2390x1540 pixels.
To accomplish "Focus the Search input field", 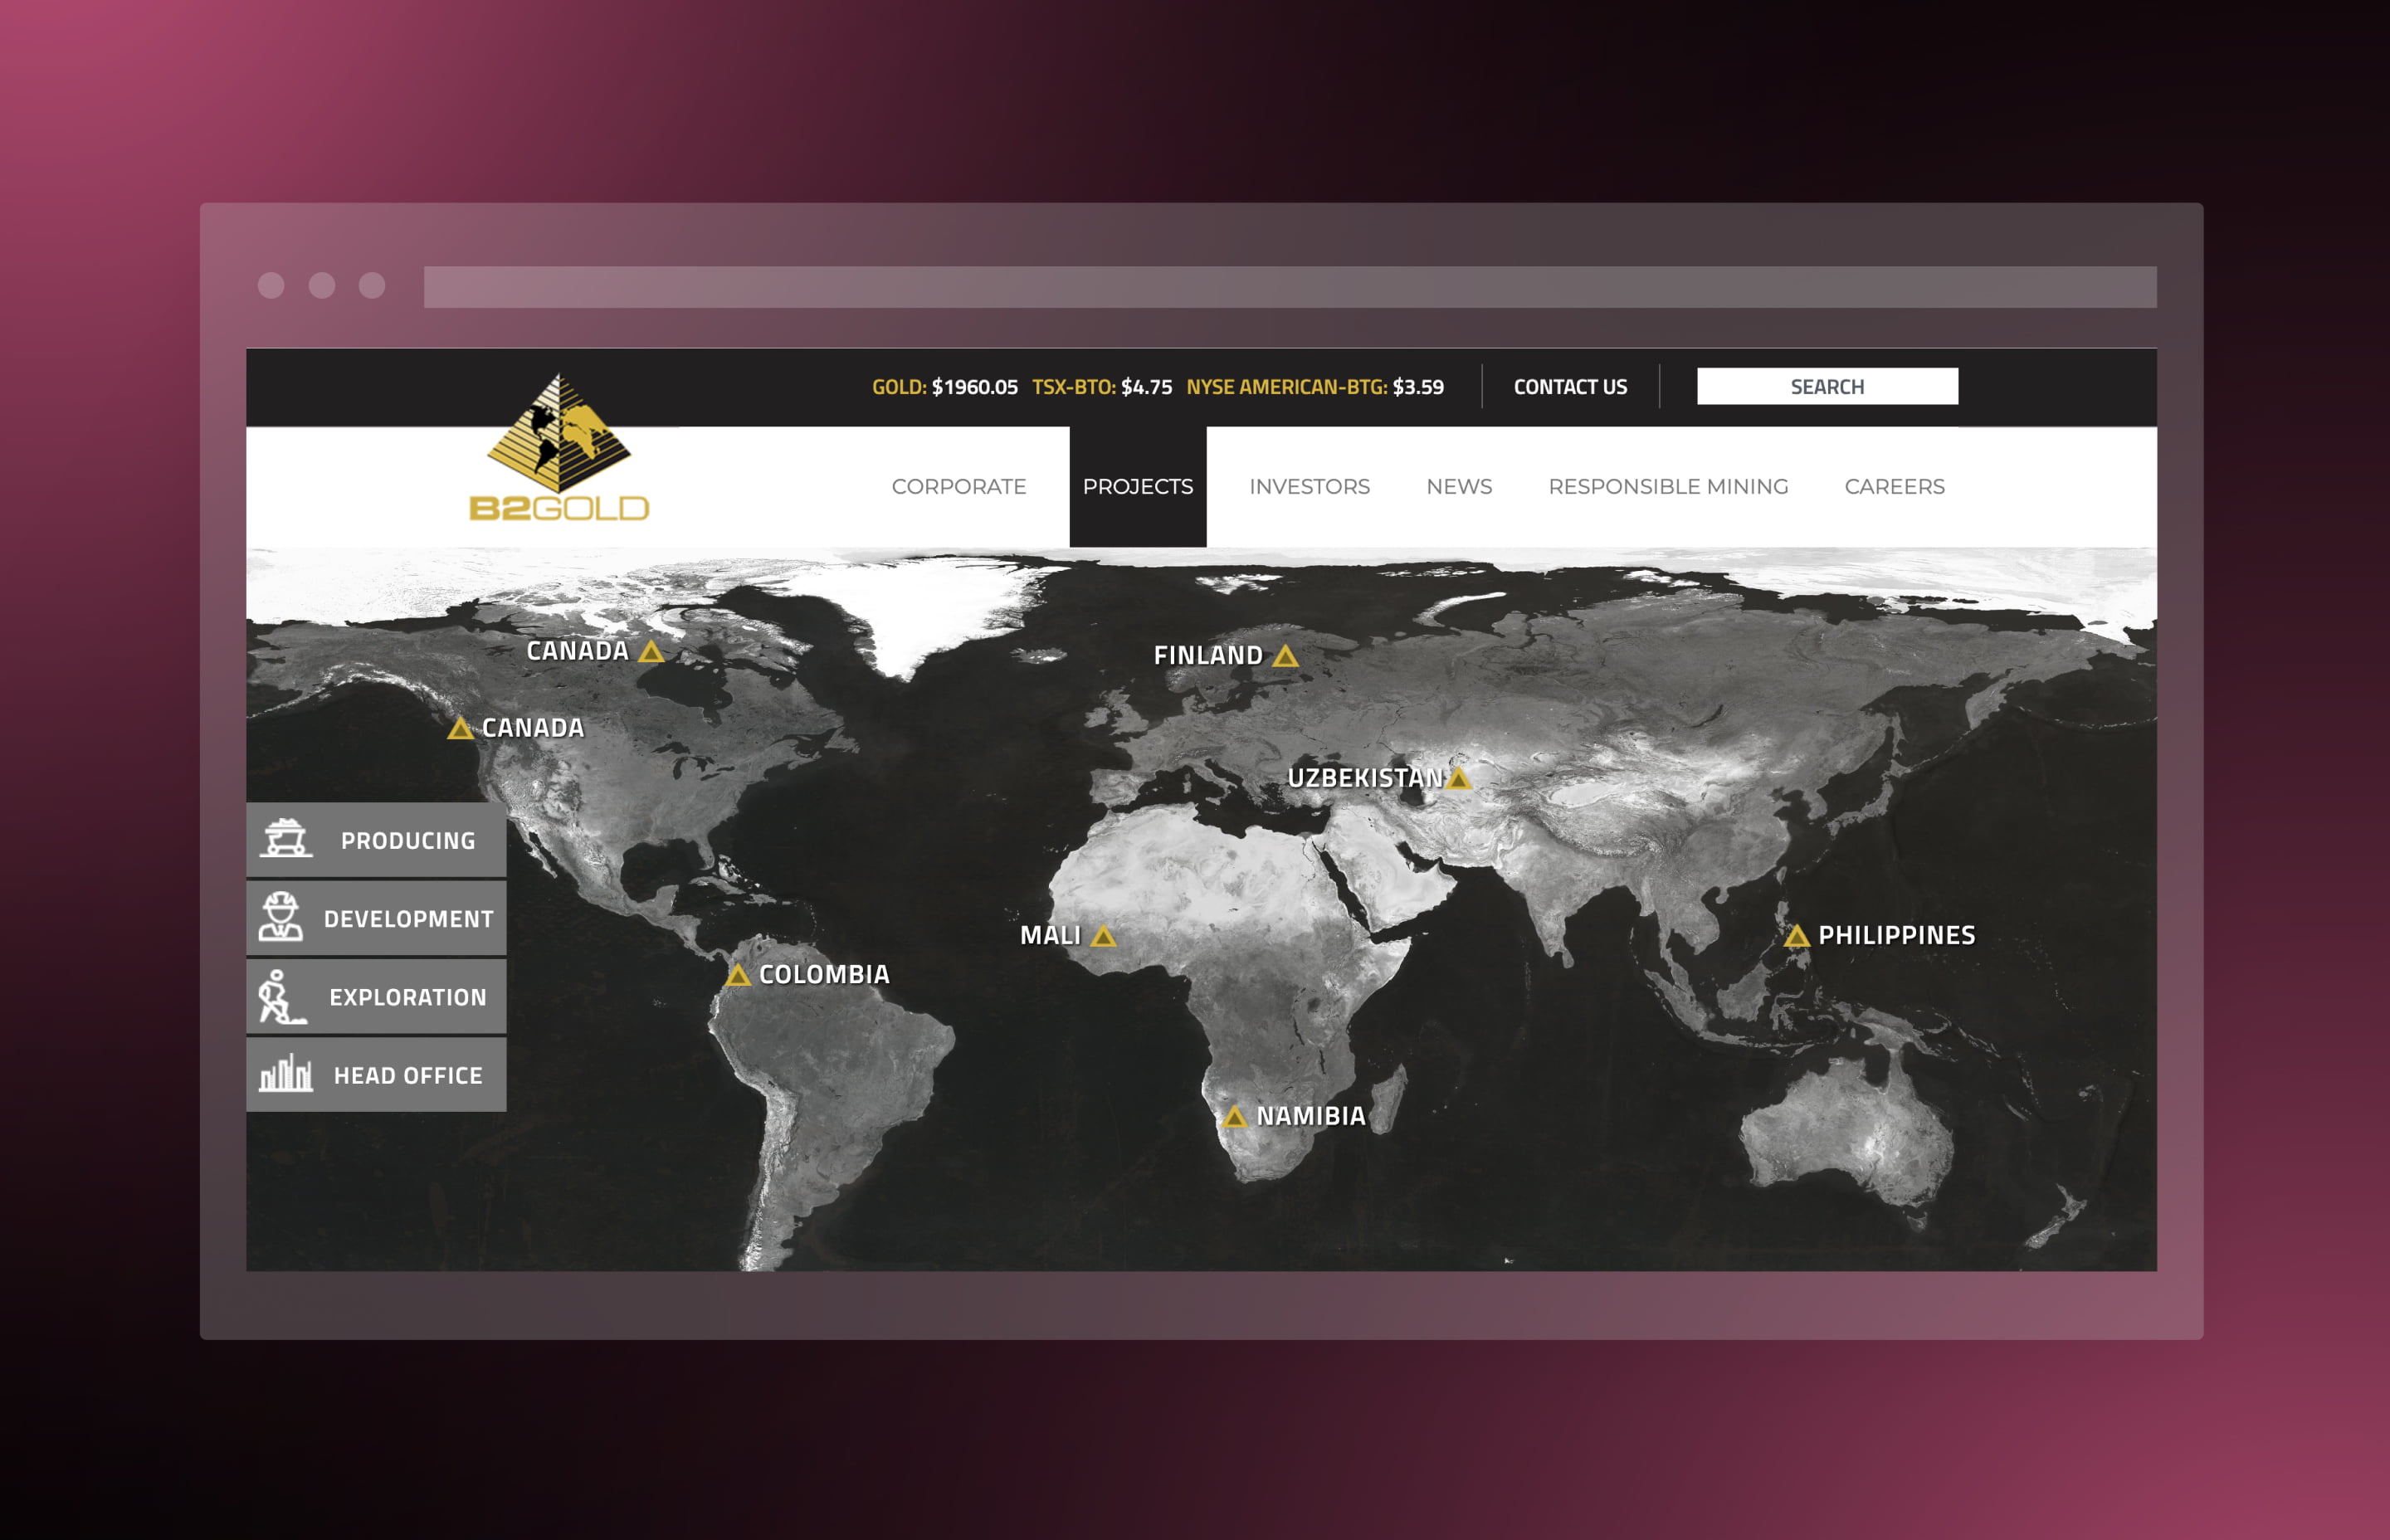I will click(x=1827, y=386).
